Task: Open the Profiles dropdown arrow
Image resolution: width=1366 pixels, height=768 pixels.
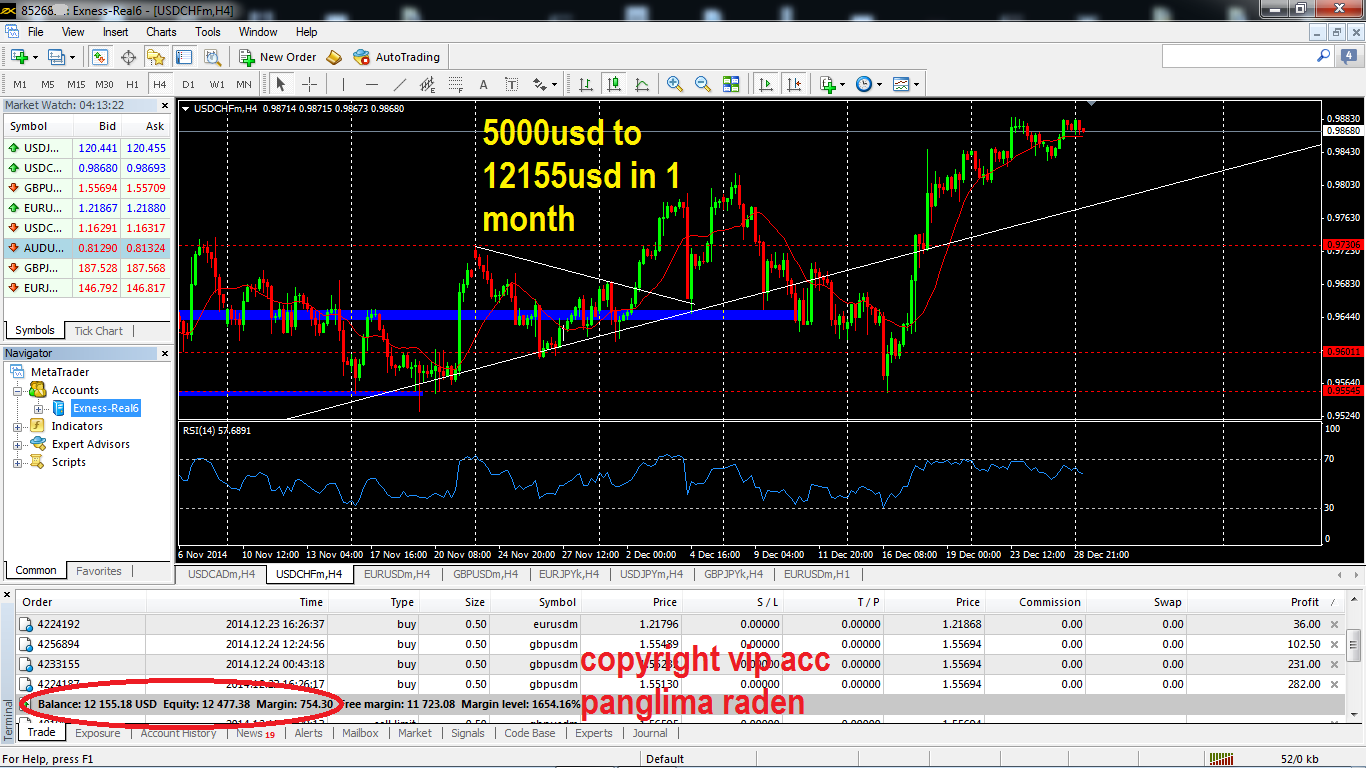Action: tap(72, 57)
